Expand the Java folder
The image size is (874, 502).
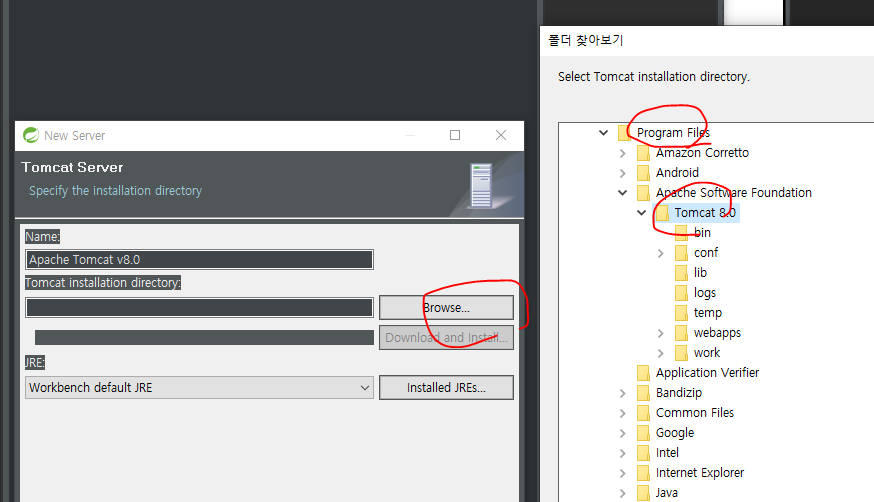622,494
